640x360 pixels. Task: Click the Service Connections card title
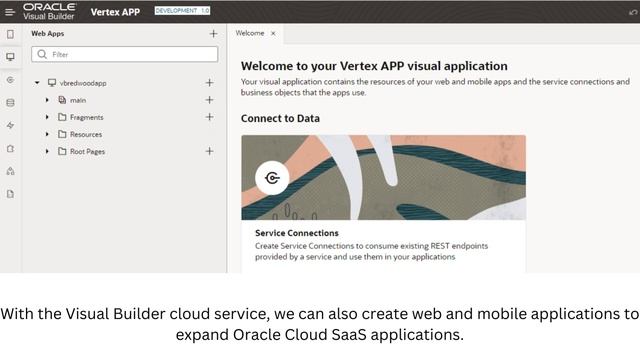[x=297, y=233]
